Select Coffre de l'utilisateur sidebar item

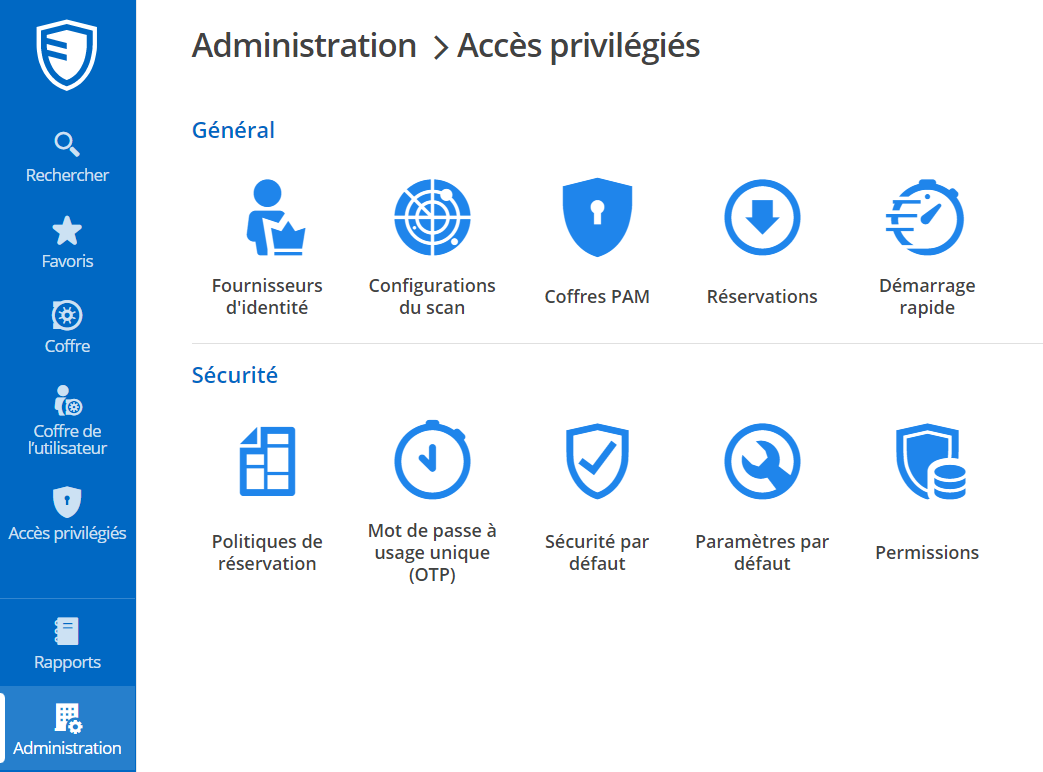pos(67,420)
